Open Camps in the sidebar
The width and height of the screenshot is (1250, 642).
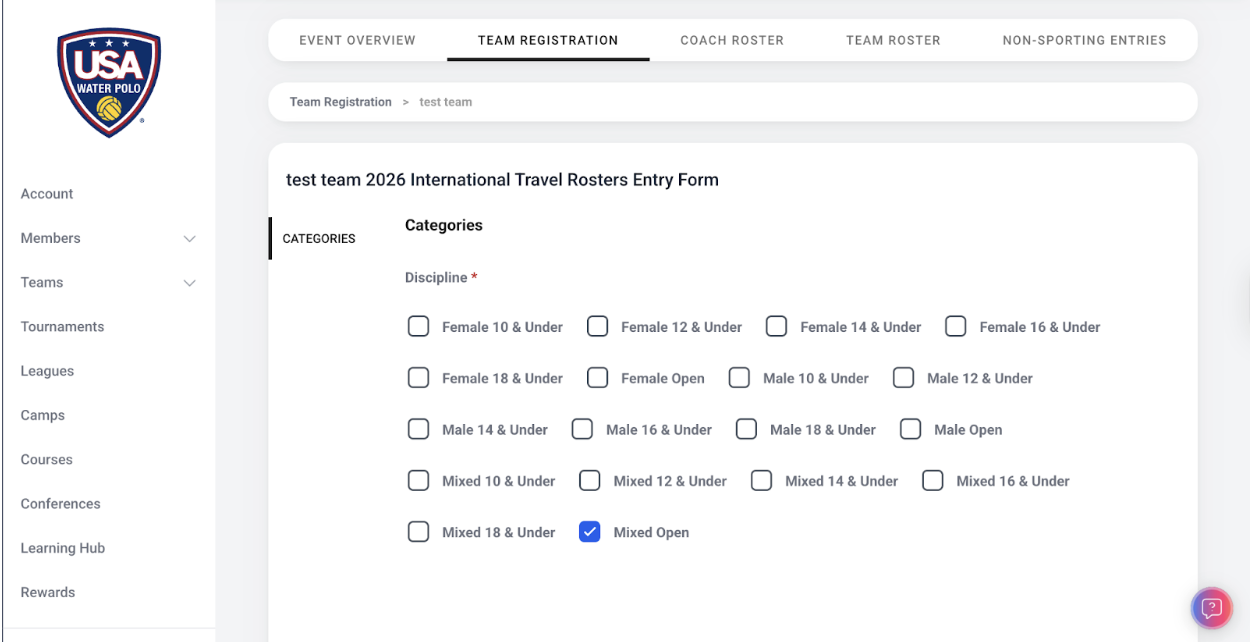click(x=42, y=415)
